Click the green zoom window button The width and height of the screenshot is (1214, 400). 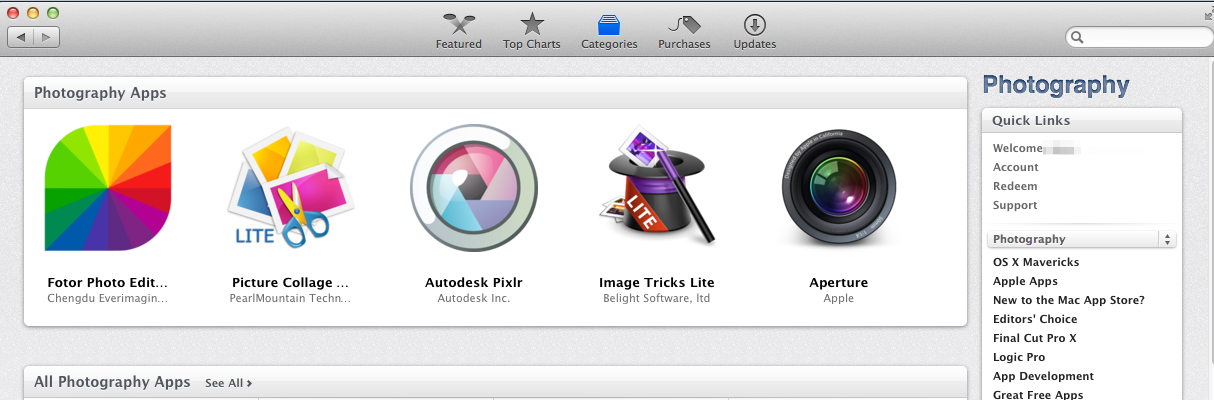(x=52, y=12)
